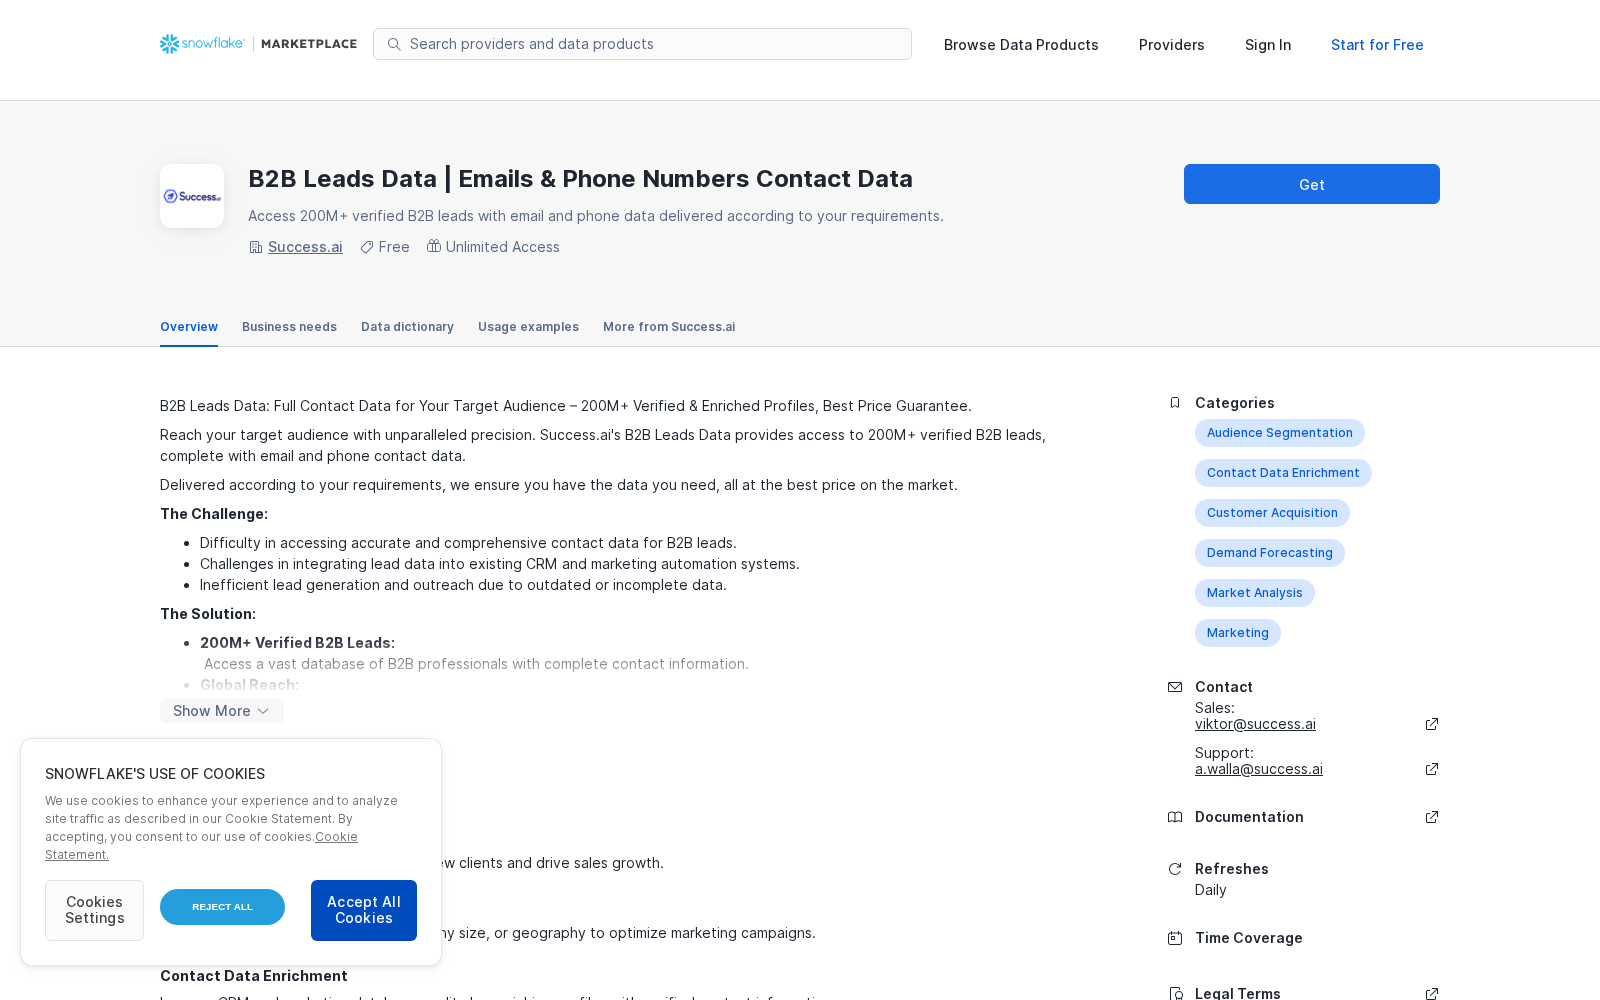Click the Contact envelope icon

pos(1175,687)
